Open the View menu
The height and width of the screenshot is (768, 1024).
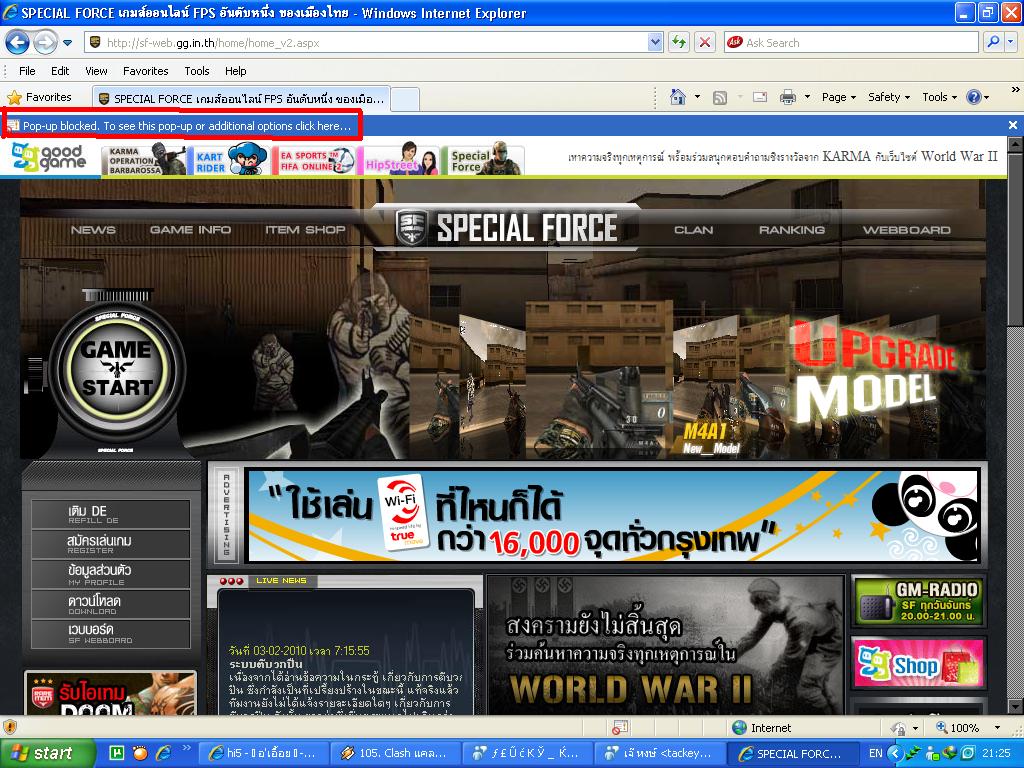tap(96, 71)
